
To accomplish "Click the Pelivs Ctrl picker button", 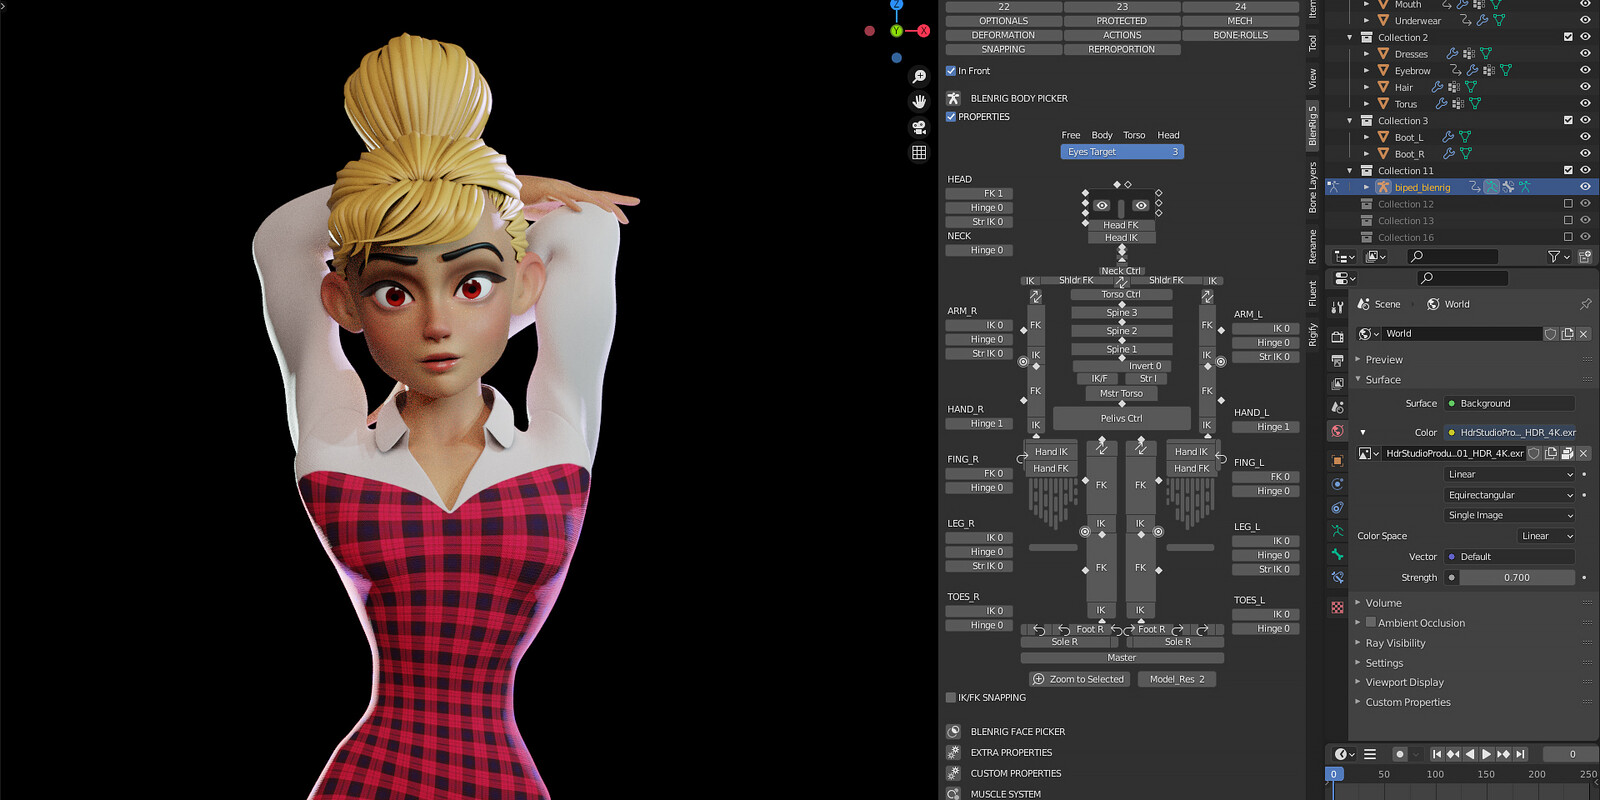I will click(x=1121, y=418).
